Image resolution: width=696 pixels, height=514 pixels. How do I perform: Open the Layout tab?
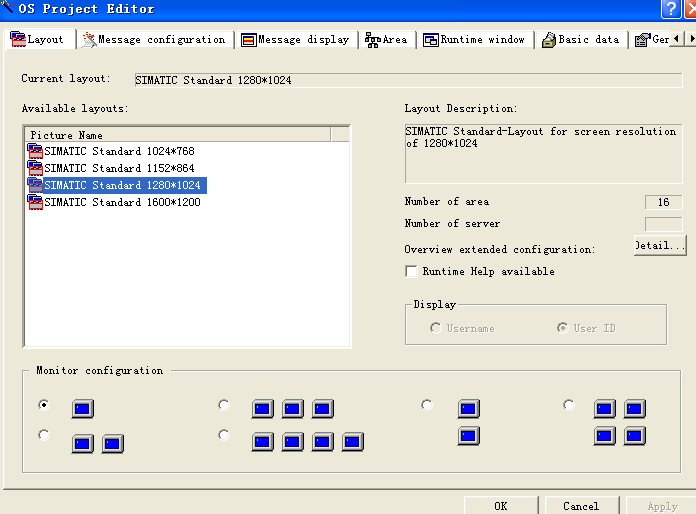[x=41, y=40]
